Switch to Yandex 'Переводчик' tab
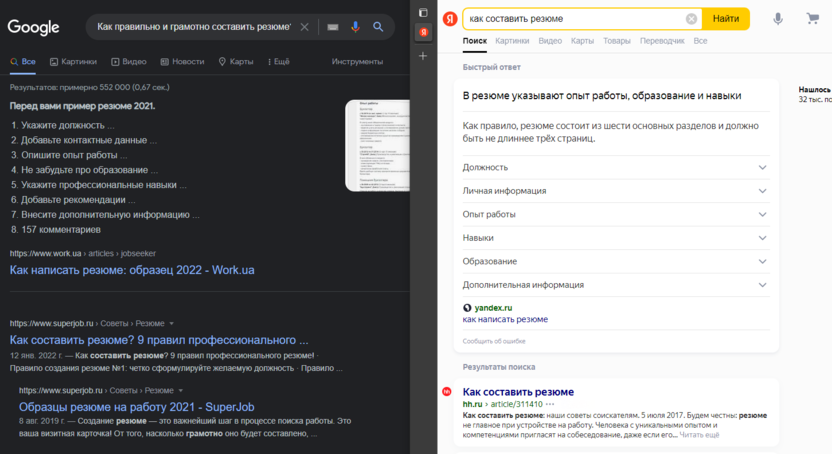Image resolution: width=832 pixels, height=454 pixels. pyautogui.click(x=662, y=41)
